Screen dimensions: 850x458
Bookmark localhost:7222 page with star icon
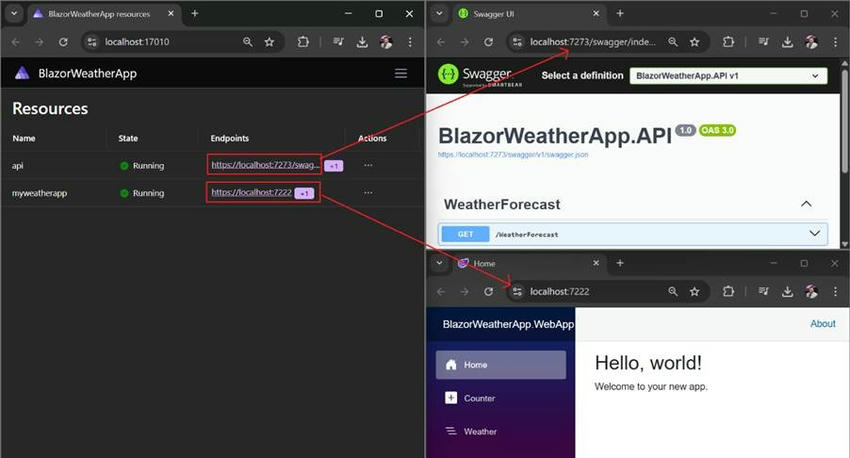click(694, 292)
